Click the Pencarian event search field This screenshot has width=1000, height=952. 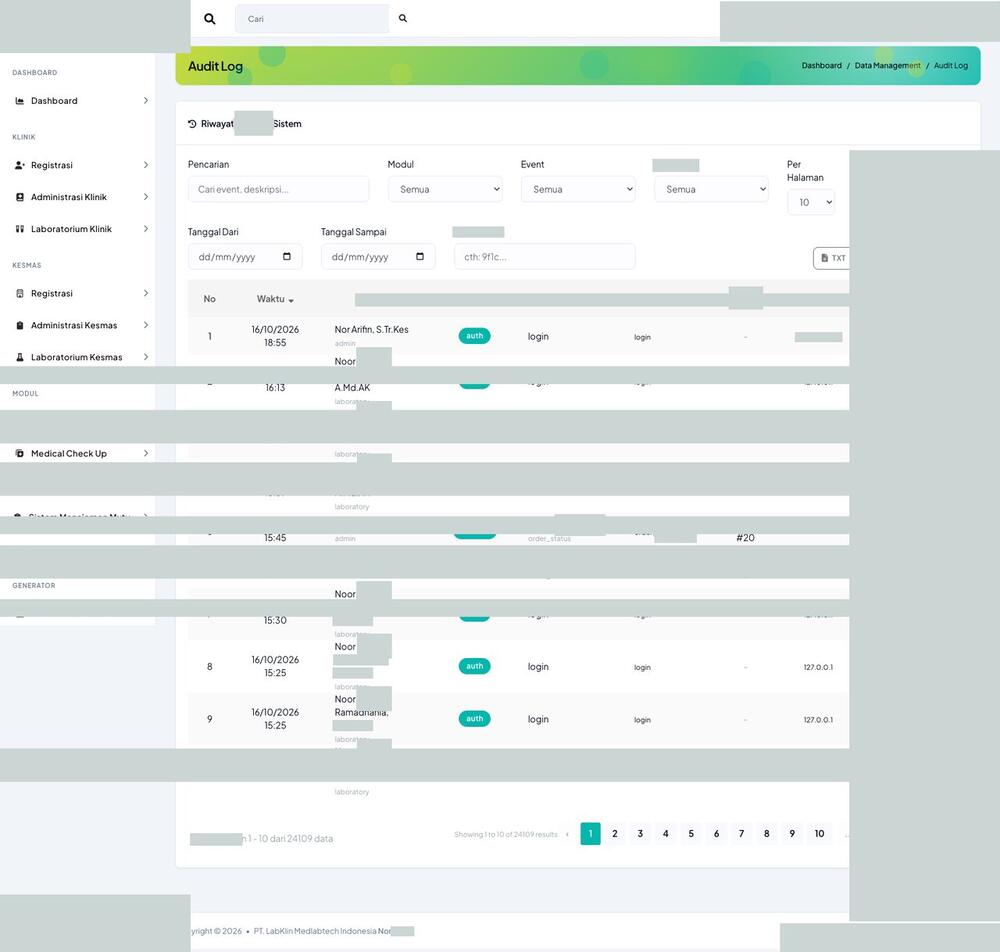click(278, 189)
